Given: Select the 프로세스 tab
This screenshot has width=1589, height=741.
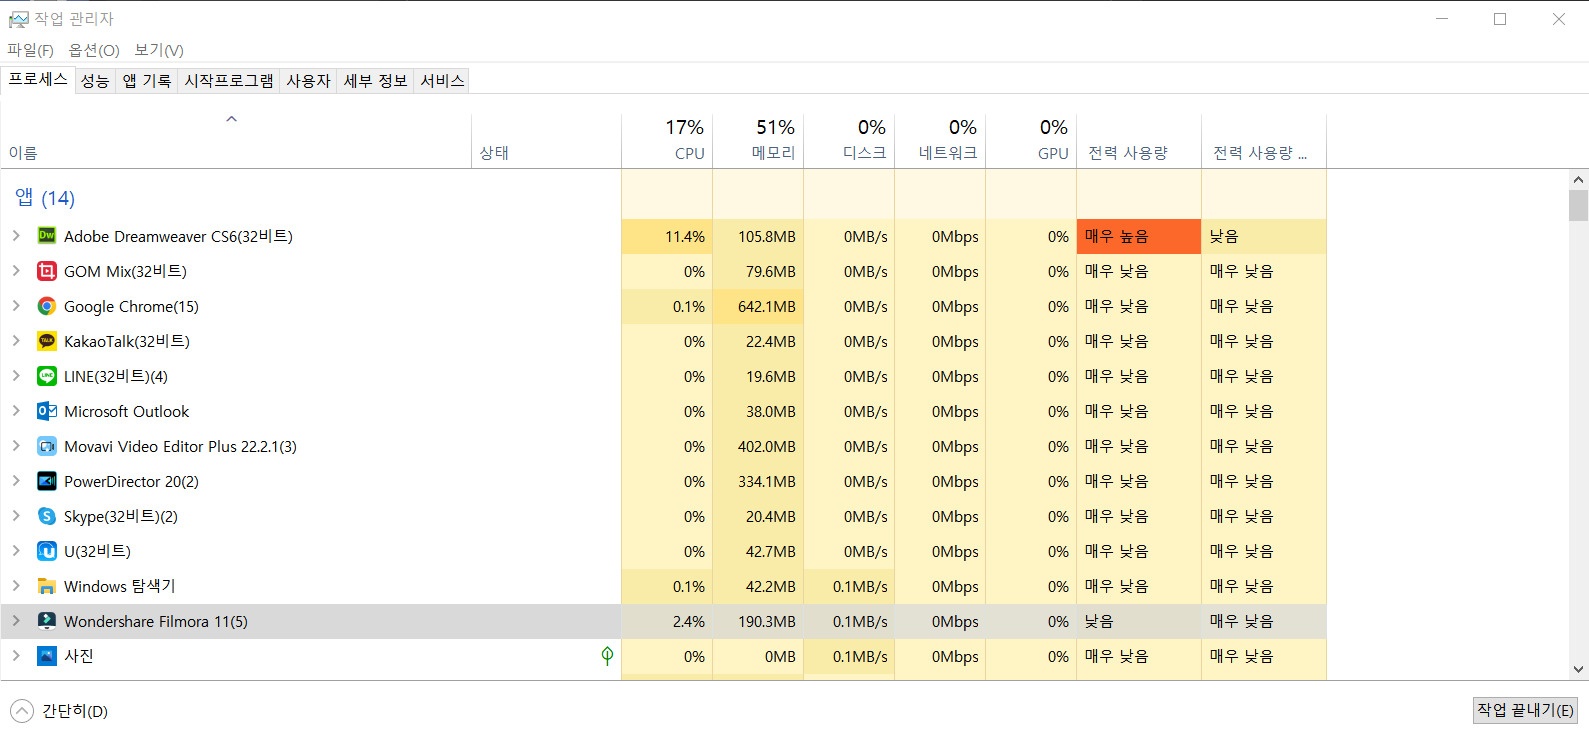Looking at the screenshot, I should (38, 80).
